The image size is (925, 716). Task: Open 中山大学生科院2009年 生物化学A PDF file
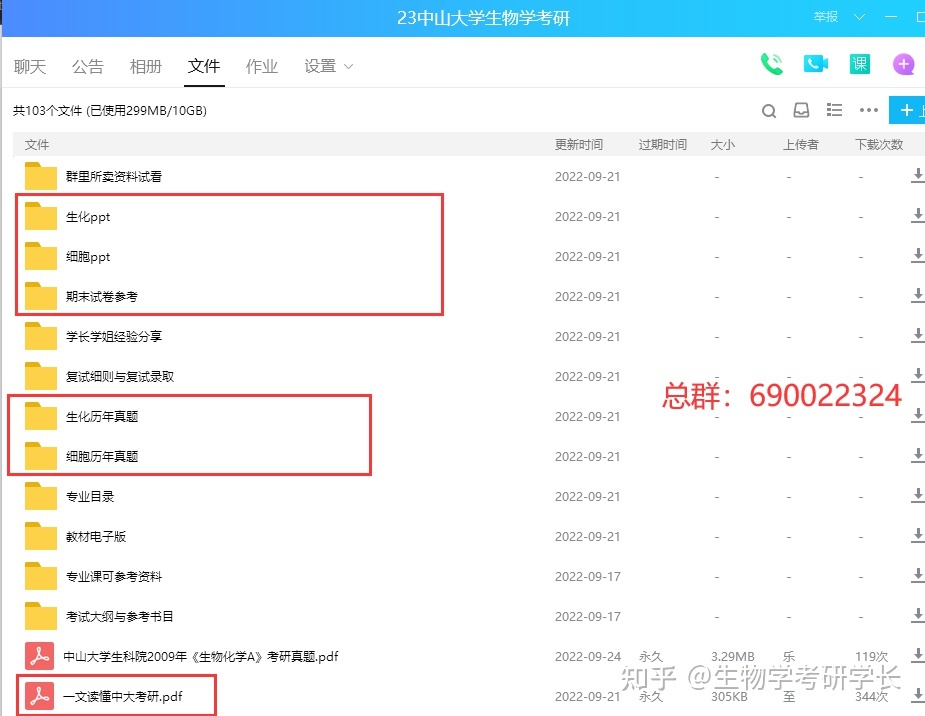pyautogui.click(x=201, y=657)
